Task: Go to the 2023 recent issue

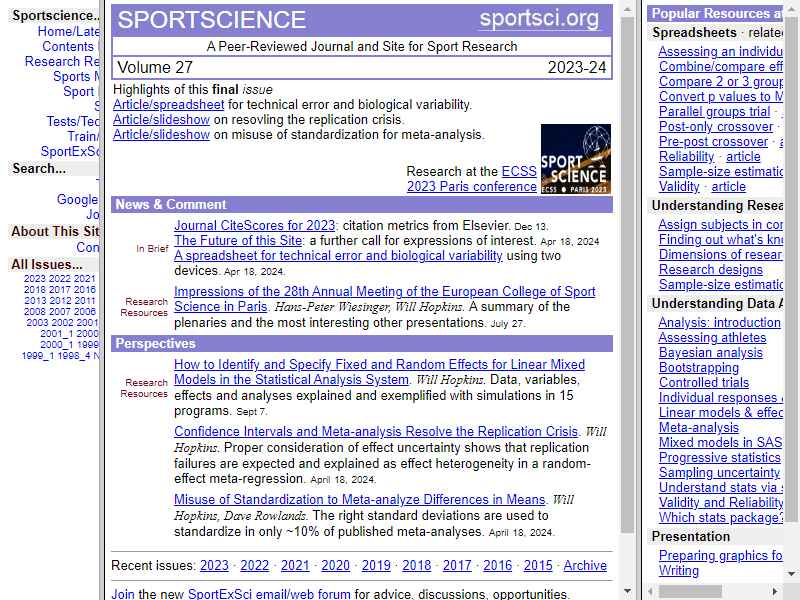Action: coord(214,566)
